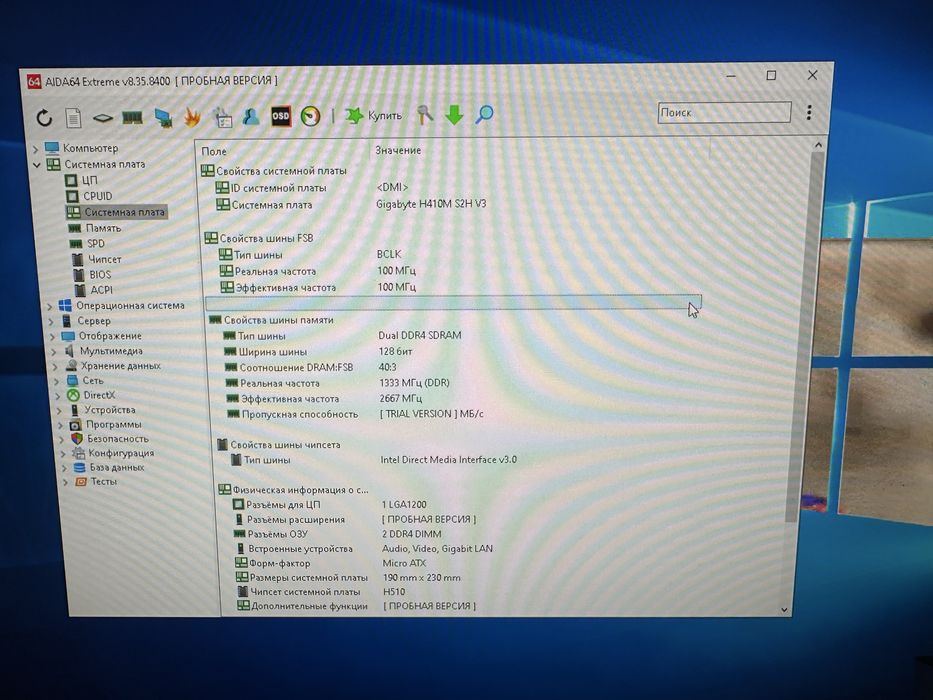Click the preferences checklist toolbar icon
The height and width of the screenshot is (700, 933).
pyautogui.click(x=222, y=117)
